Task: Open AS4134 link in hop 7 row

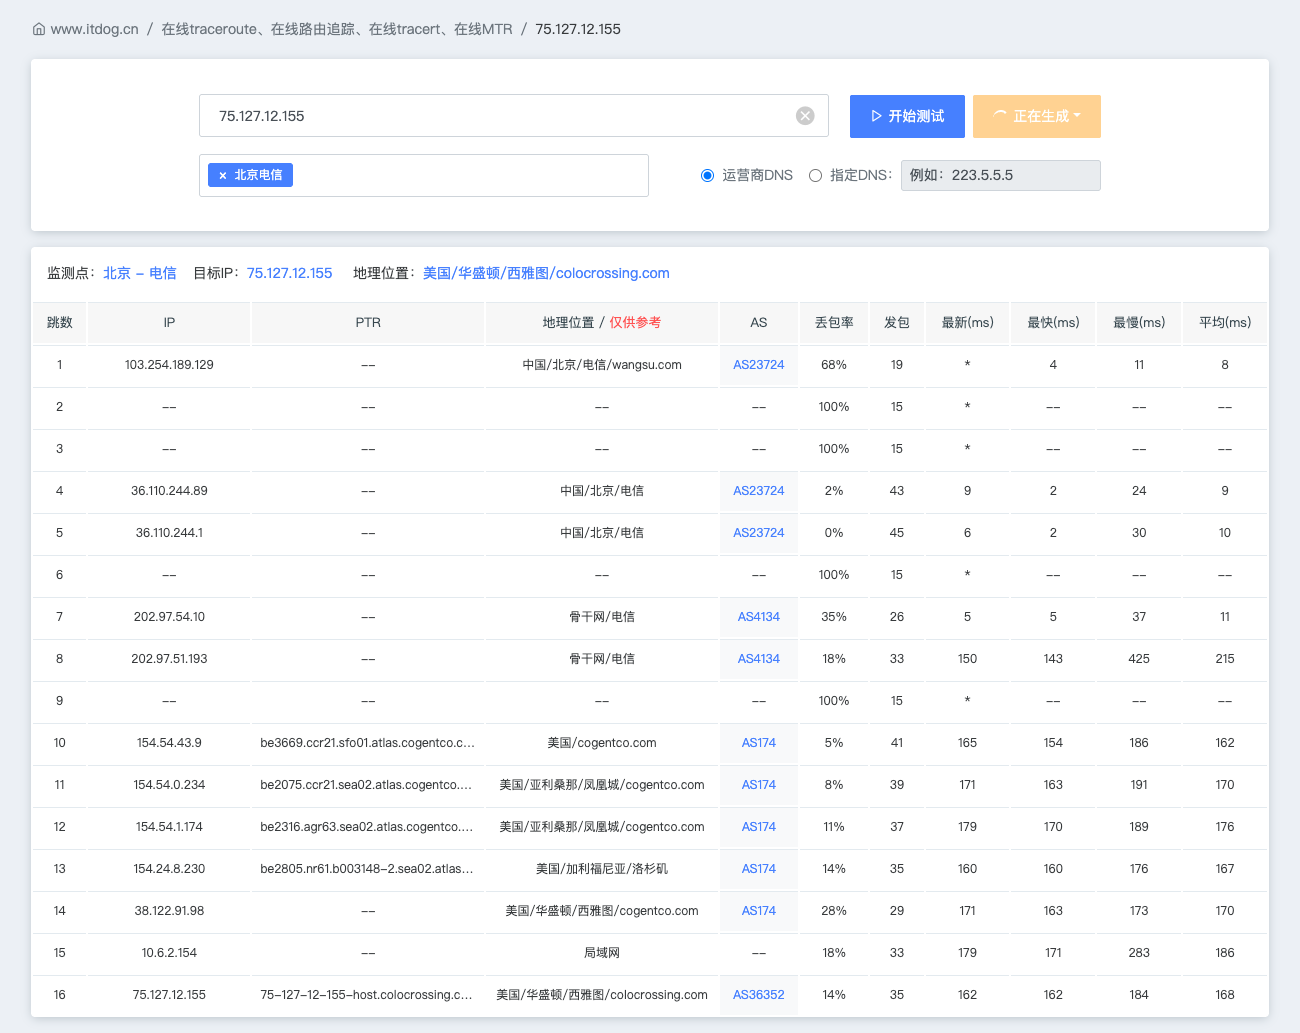Action: click(759, 617)
